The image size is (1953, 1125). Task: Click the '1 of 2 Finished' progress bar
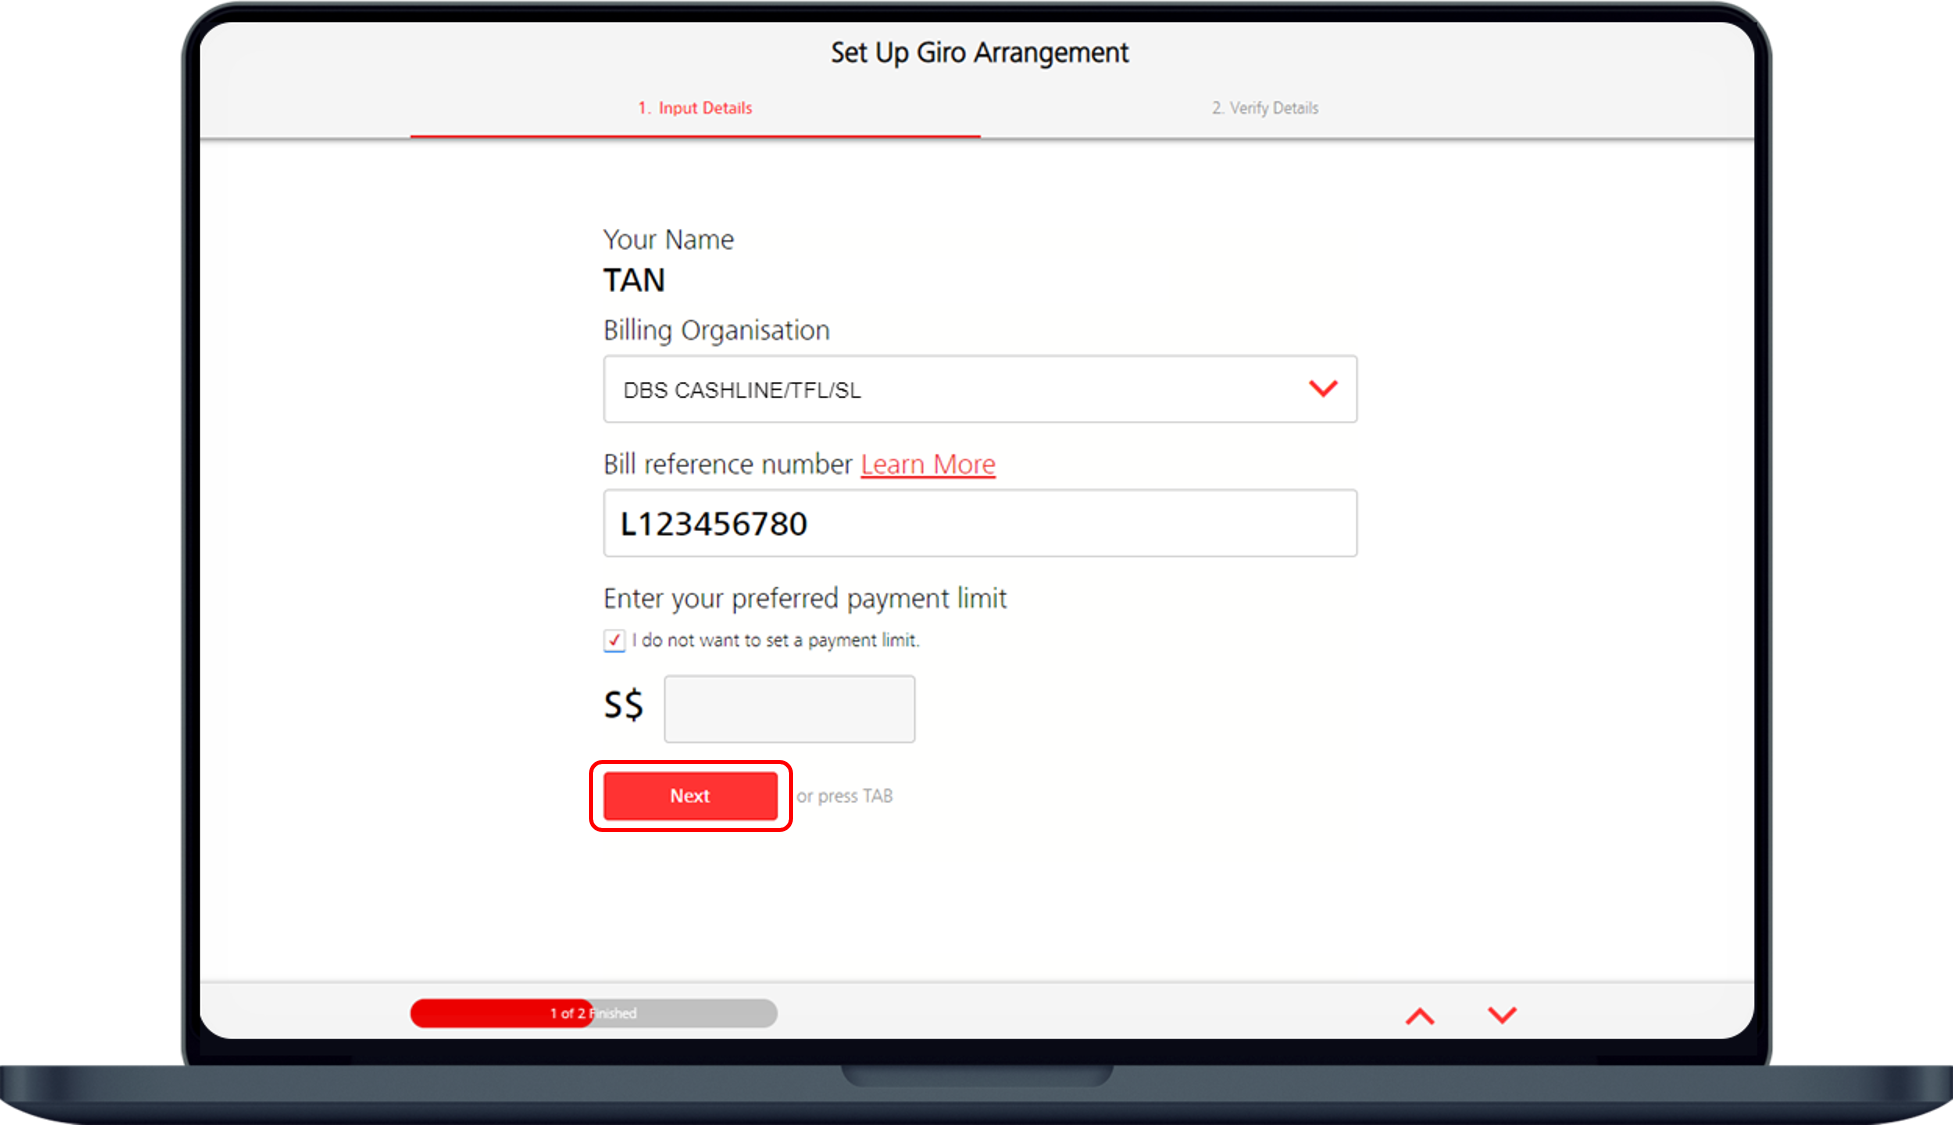pos(593,1013)
